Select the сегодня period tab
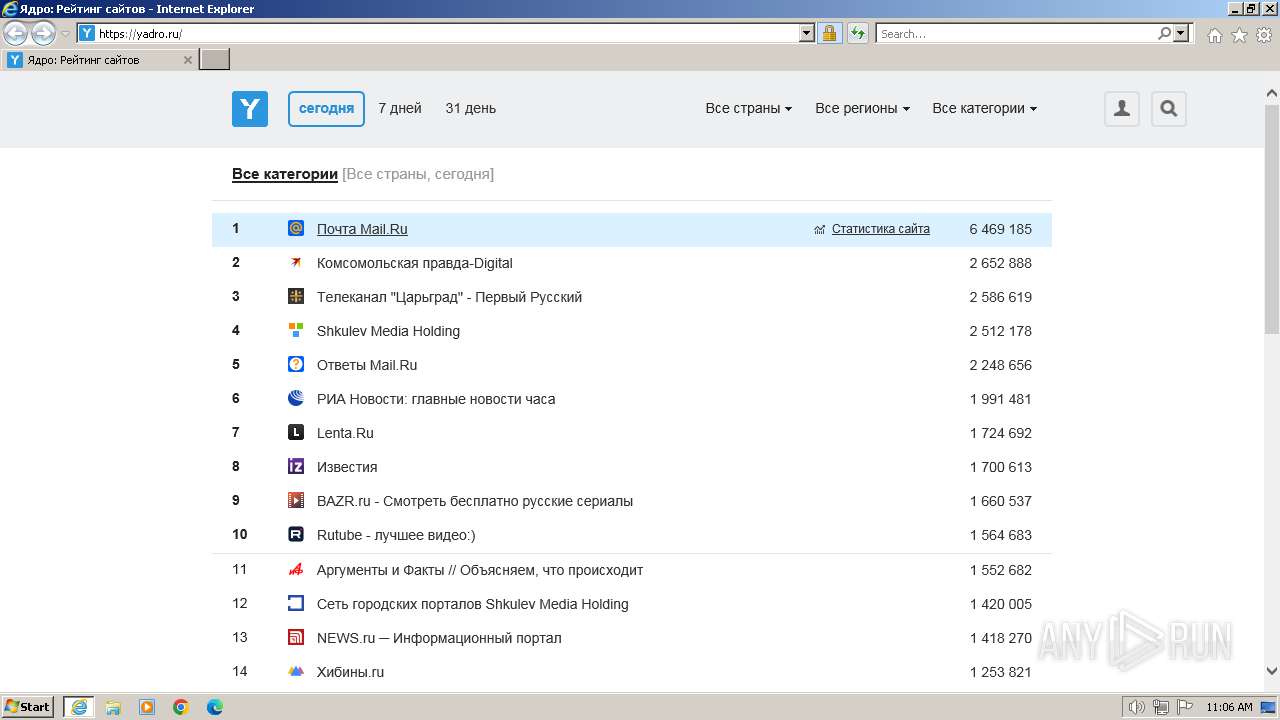Image resolution: width=1280 pixels, height=720 pixels. (x=326, y=108)
